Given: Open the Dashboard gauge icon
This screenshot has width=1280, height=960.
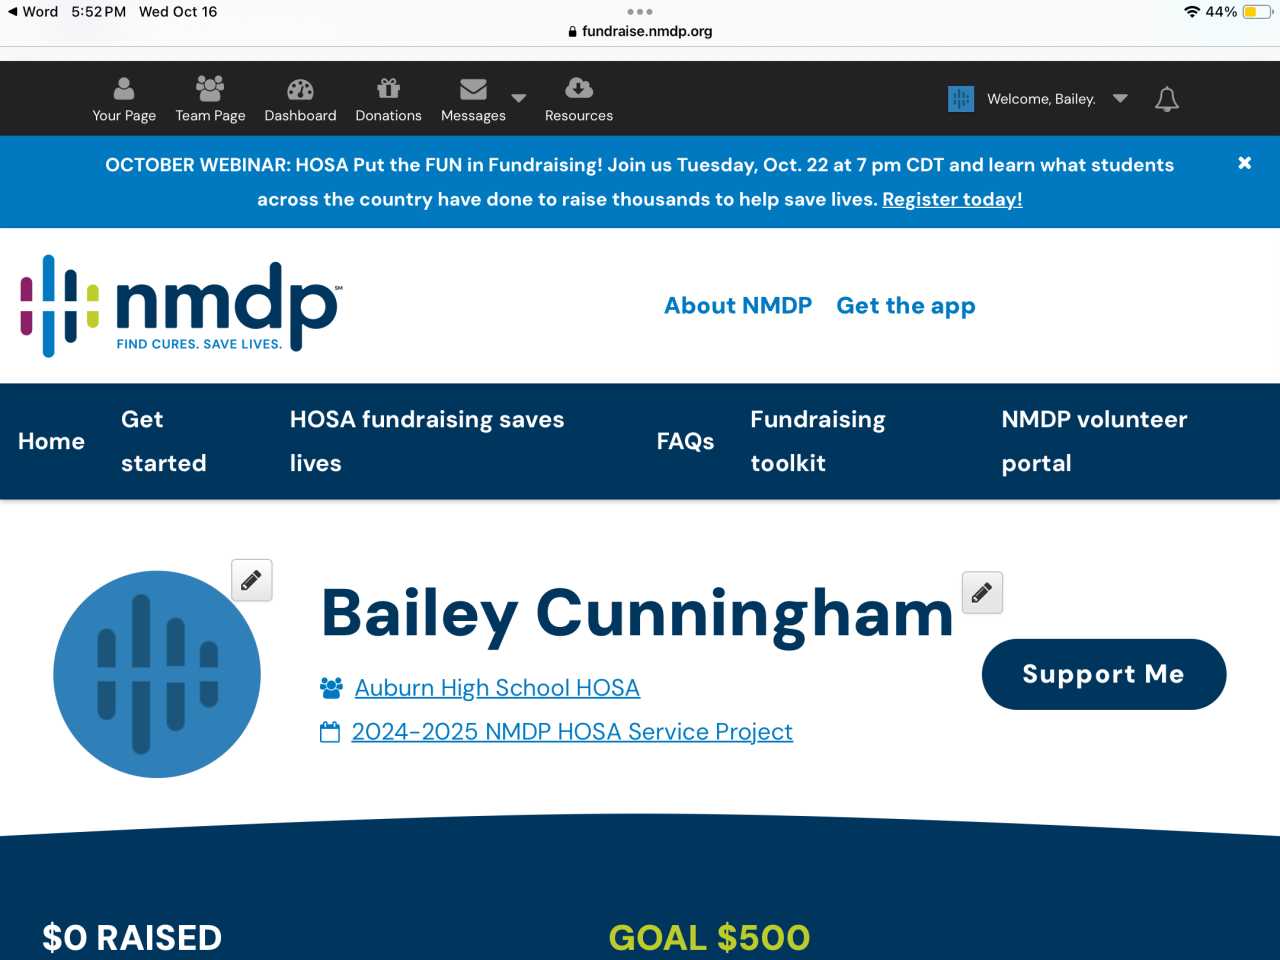Looking at the screenshot, I should click(x=300, y=89).
